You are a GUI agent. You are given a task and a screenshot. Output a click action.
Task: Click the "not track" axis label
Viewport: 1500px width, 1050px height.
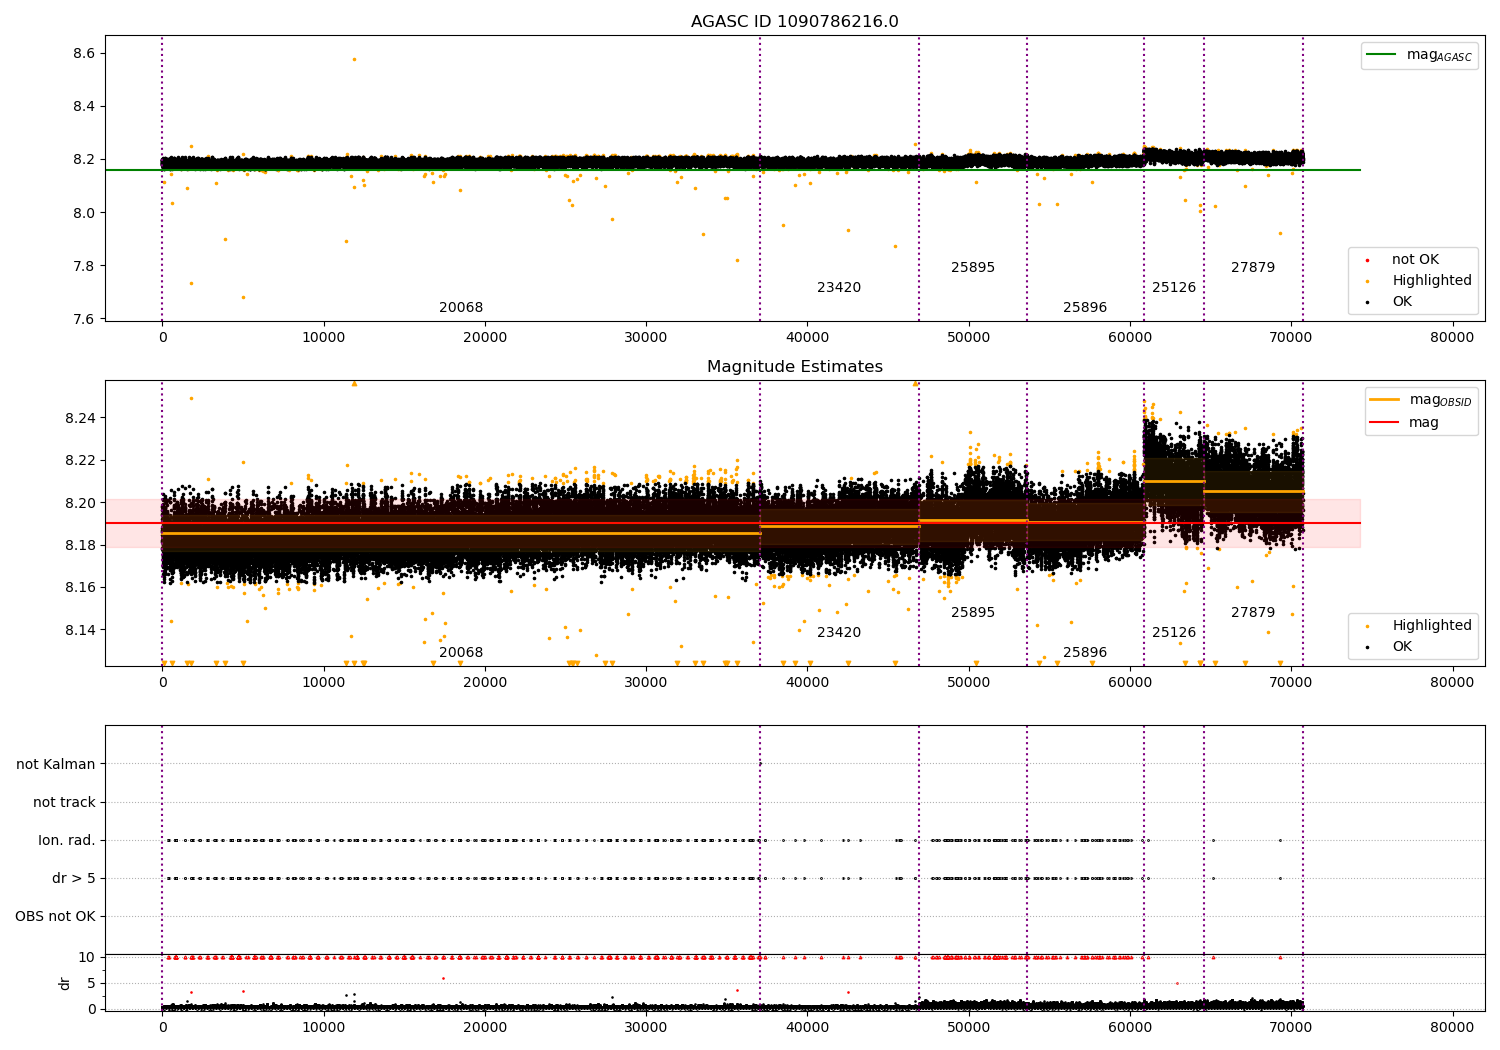(x=64, y=802)
